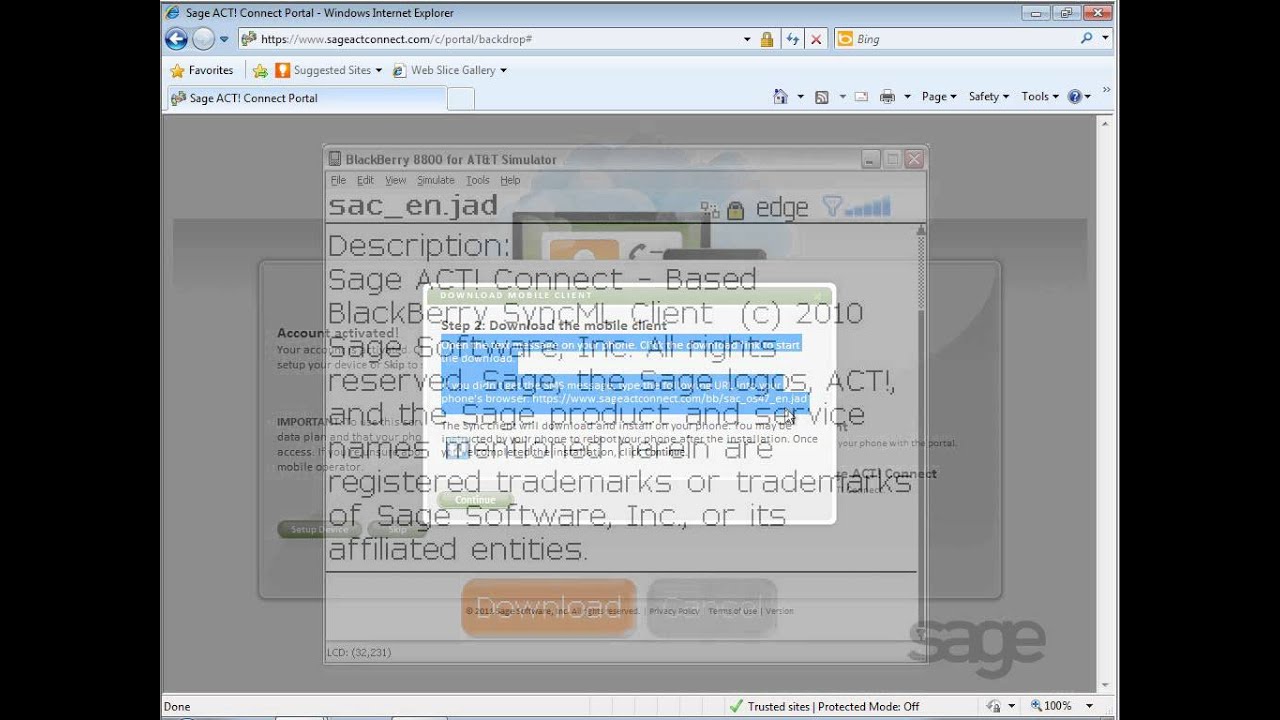Click the green Continue button in dialog
Image resolution: width=1280 pixels, height=720 pixels.
475,500
